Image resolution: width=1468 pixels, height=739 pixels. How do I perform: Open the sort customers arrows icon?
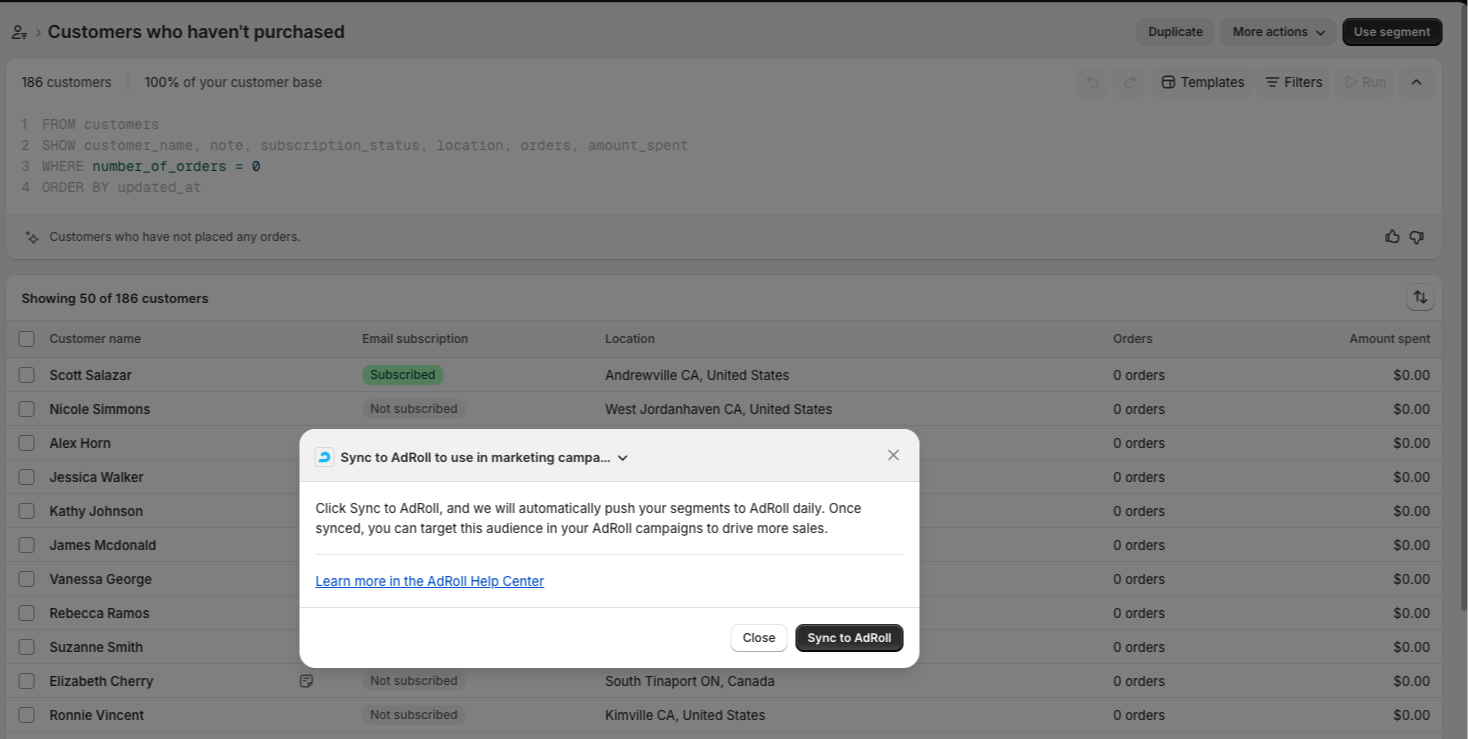pyautogui.click(x=1420, y=297)
